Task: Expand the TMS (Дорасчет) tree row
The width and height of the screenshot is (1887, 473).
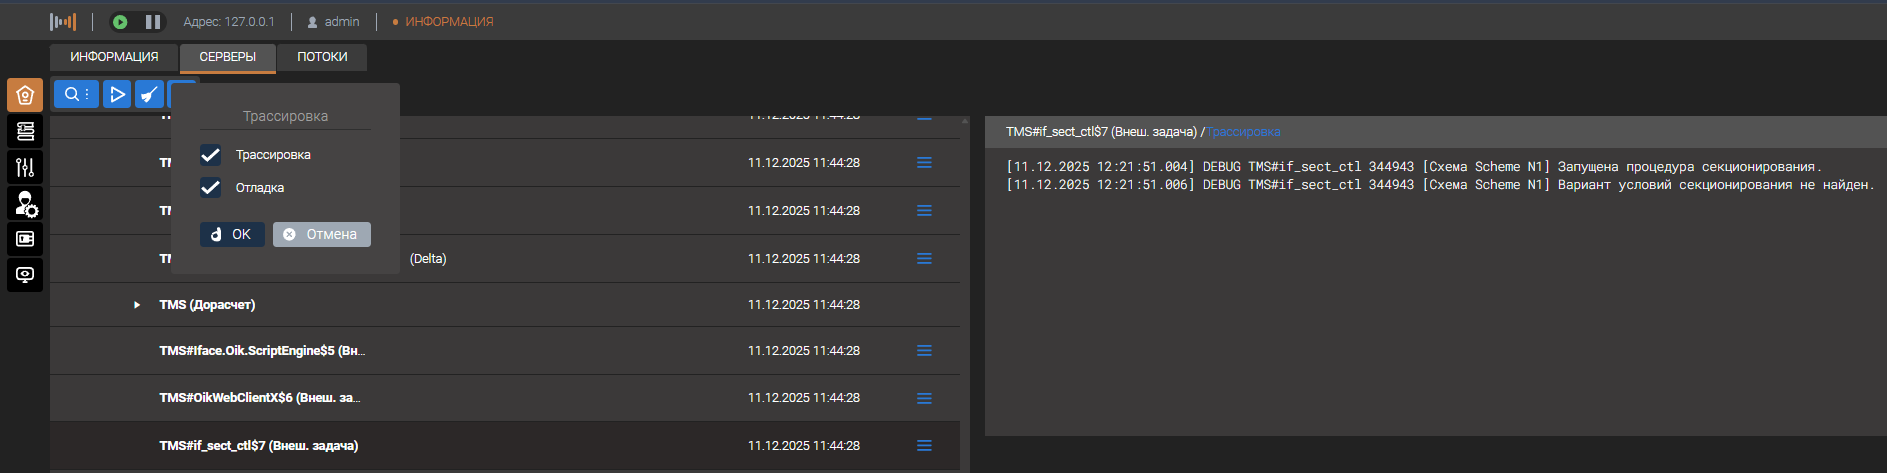Action: (137, 305)
